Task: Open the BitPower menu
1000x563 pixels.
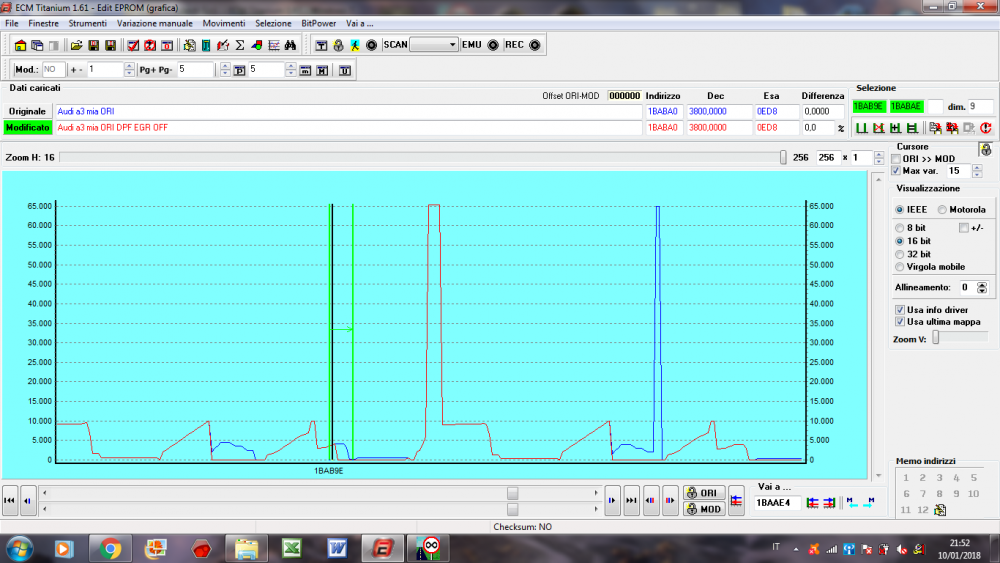Action: click(318, 22)
